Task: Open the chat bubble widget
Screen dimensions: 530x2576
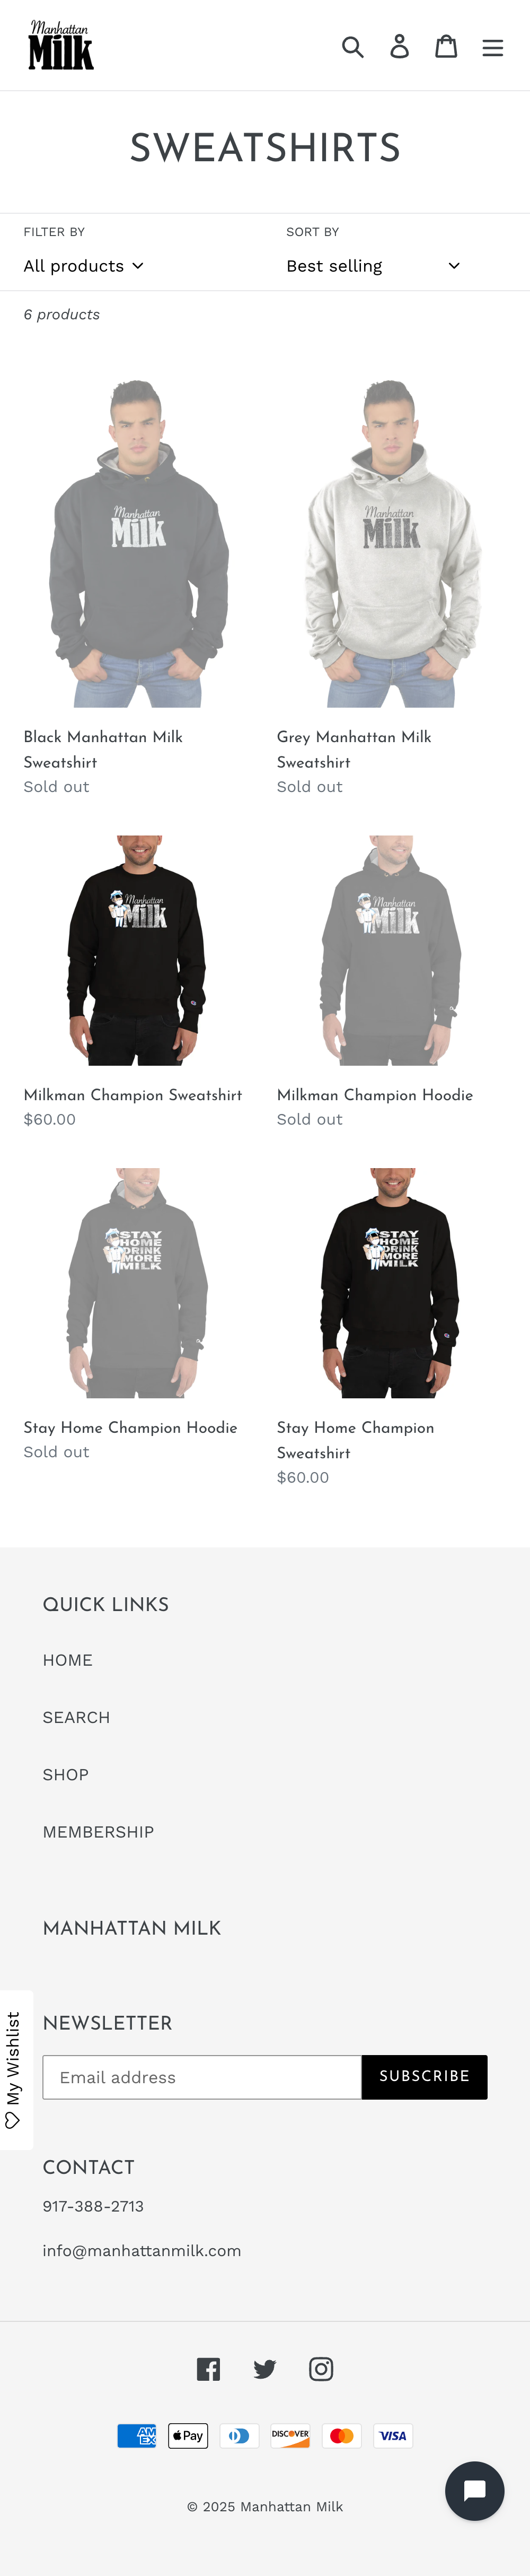Action: pyautogui.click(x=474, y=2490)
